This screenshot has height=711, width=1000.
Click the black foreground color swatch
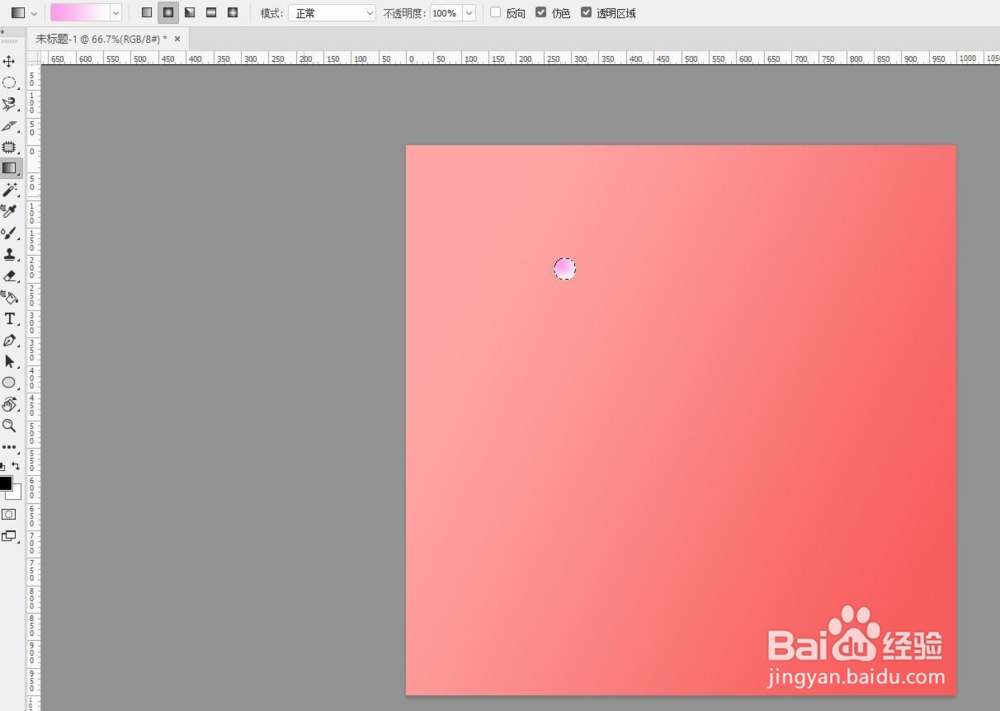[5, 483]
